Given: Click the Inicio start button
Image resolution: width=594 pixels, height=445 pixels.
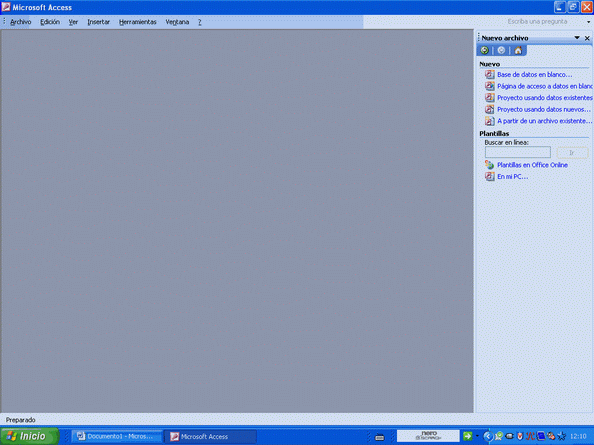Looking at the screenshot, I should [30, 436].
